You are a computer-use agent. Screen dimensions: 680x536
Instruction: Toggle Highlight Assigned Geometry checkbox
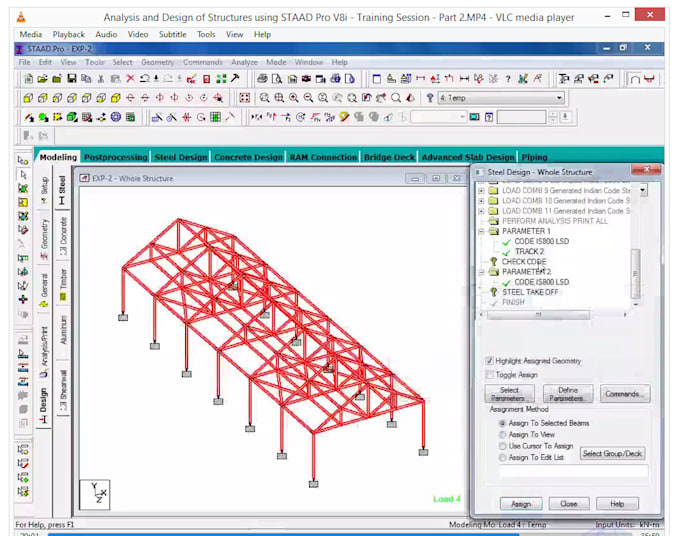(x=490, y=361)
